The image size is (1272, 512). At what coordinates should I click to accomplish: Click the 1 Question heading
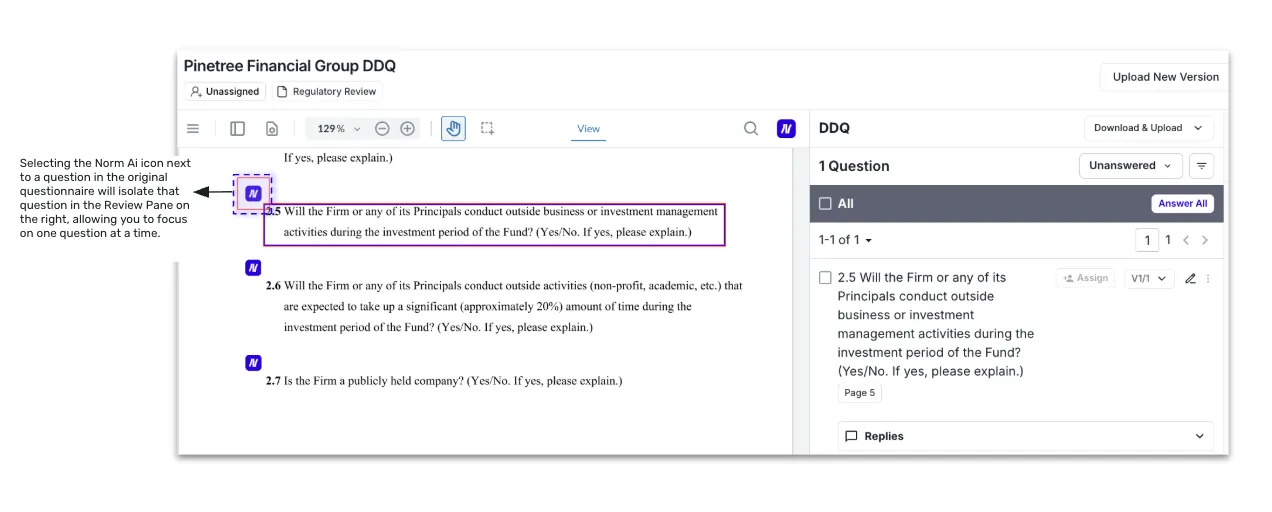(854, 166)
